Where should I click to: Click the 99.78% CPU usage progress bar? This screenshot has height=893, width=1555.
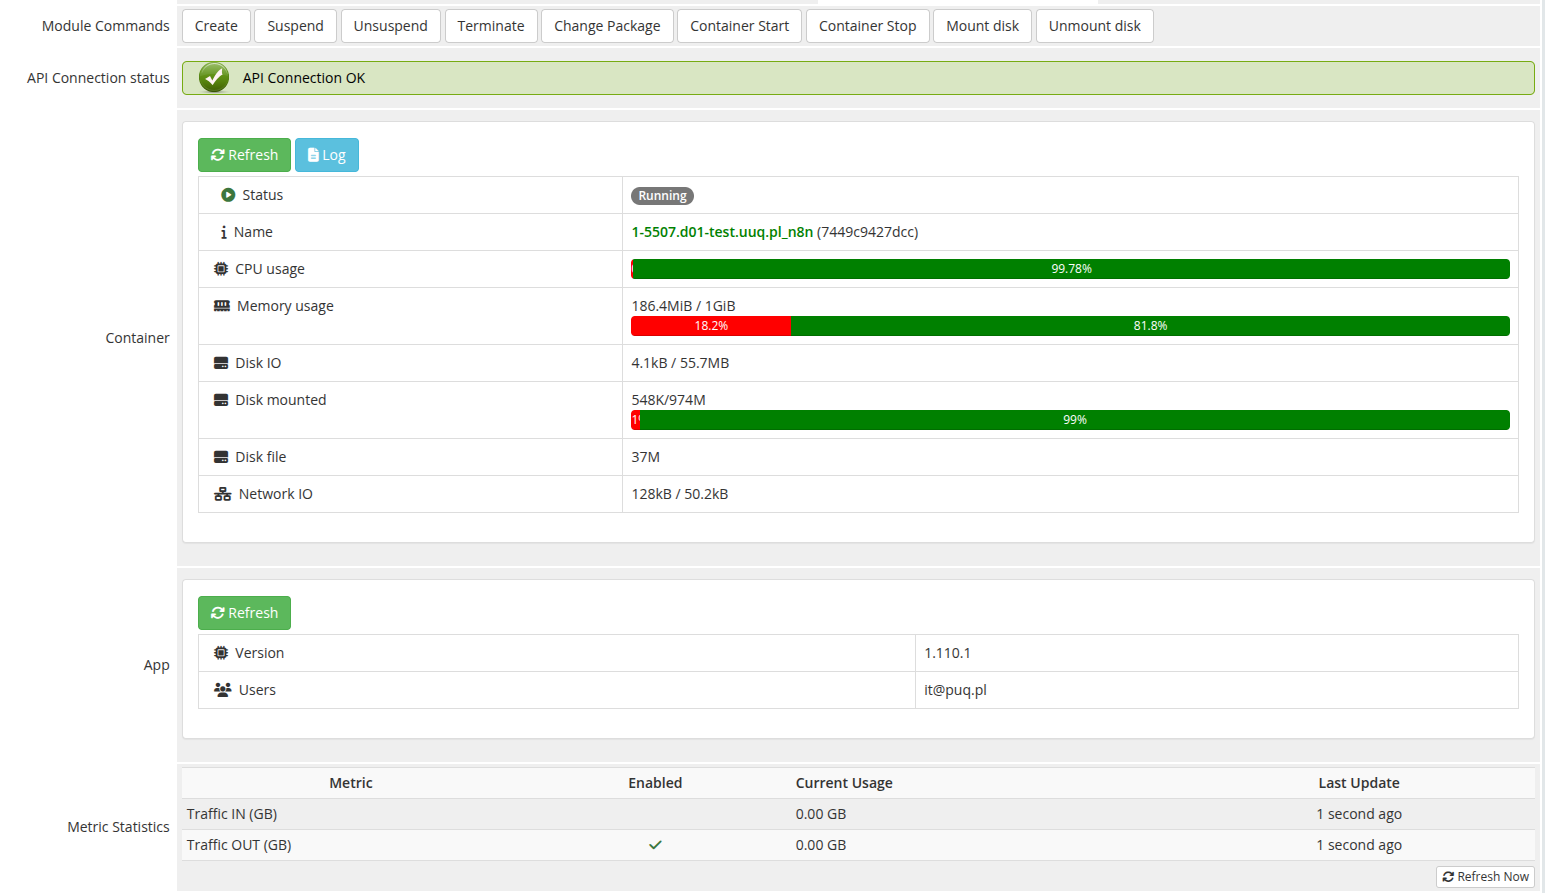coord(1070,268)
